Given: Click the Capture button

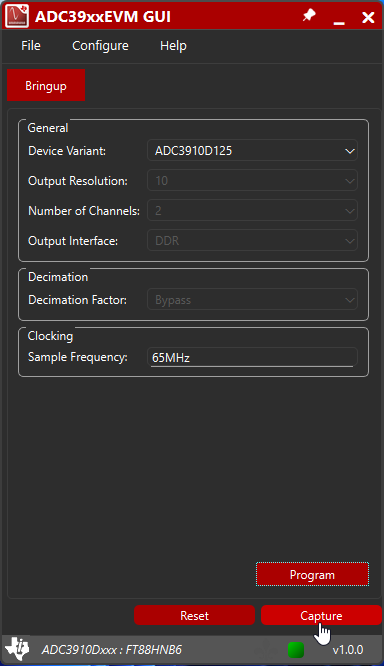Looking at the screenshot, I should [321, 615].
